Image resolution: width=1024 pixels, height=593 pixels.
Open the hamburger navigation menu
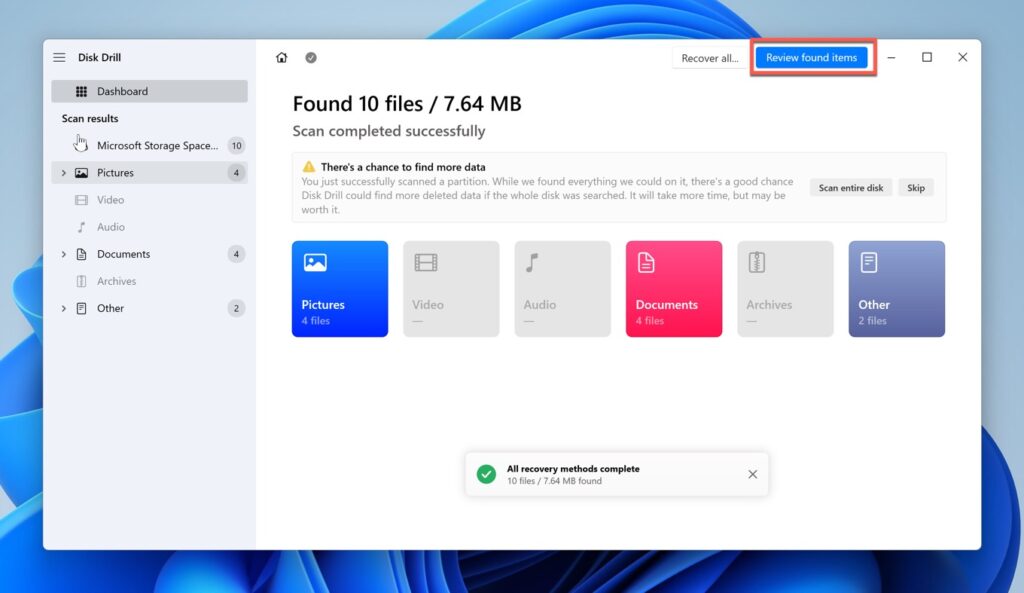click(x=60, y=57)
